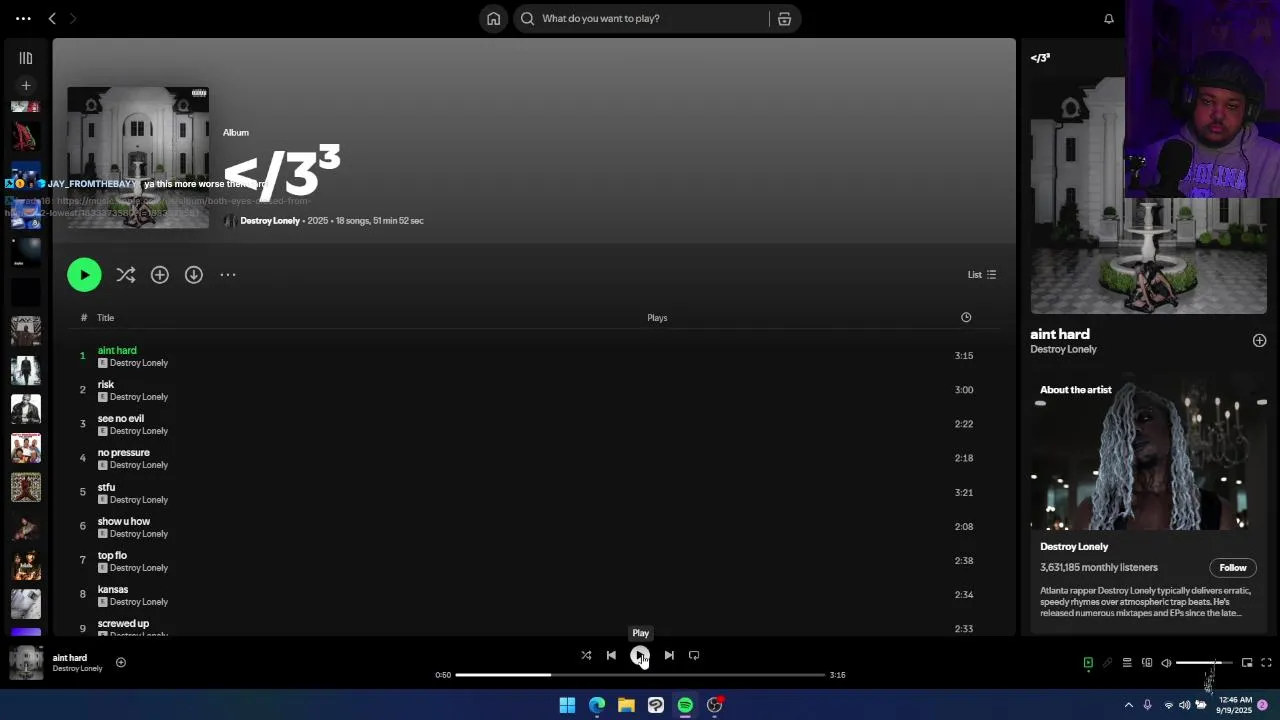Add album to Your Library with plus icon

pos(160,275)
